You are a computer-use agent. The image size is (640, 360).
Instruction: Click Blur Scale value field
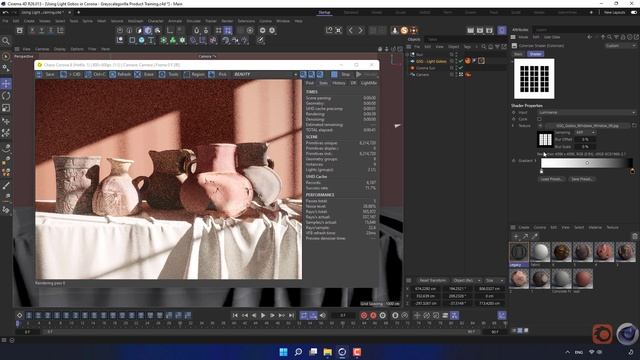pos(585,147)
